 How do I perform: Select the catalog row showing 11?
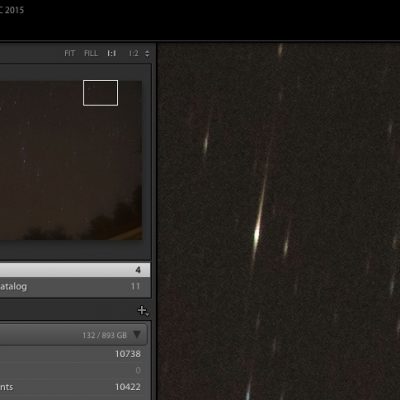coord(75,286)
